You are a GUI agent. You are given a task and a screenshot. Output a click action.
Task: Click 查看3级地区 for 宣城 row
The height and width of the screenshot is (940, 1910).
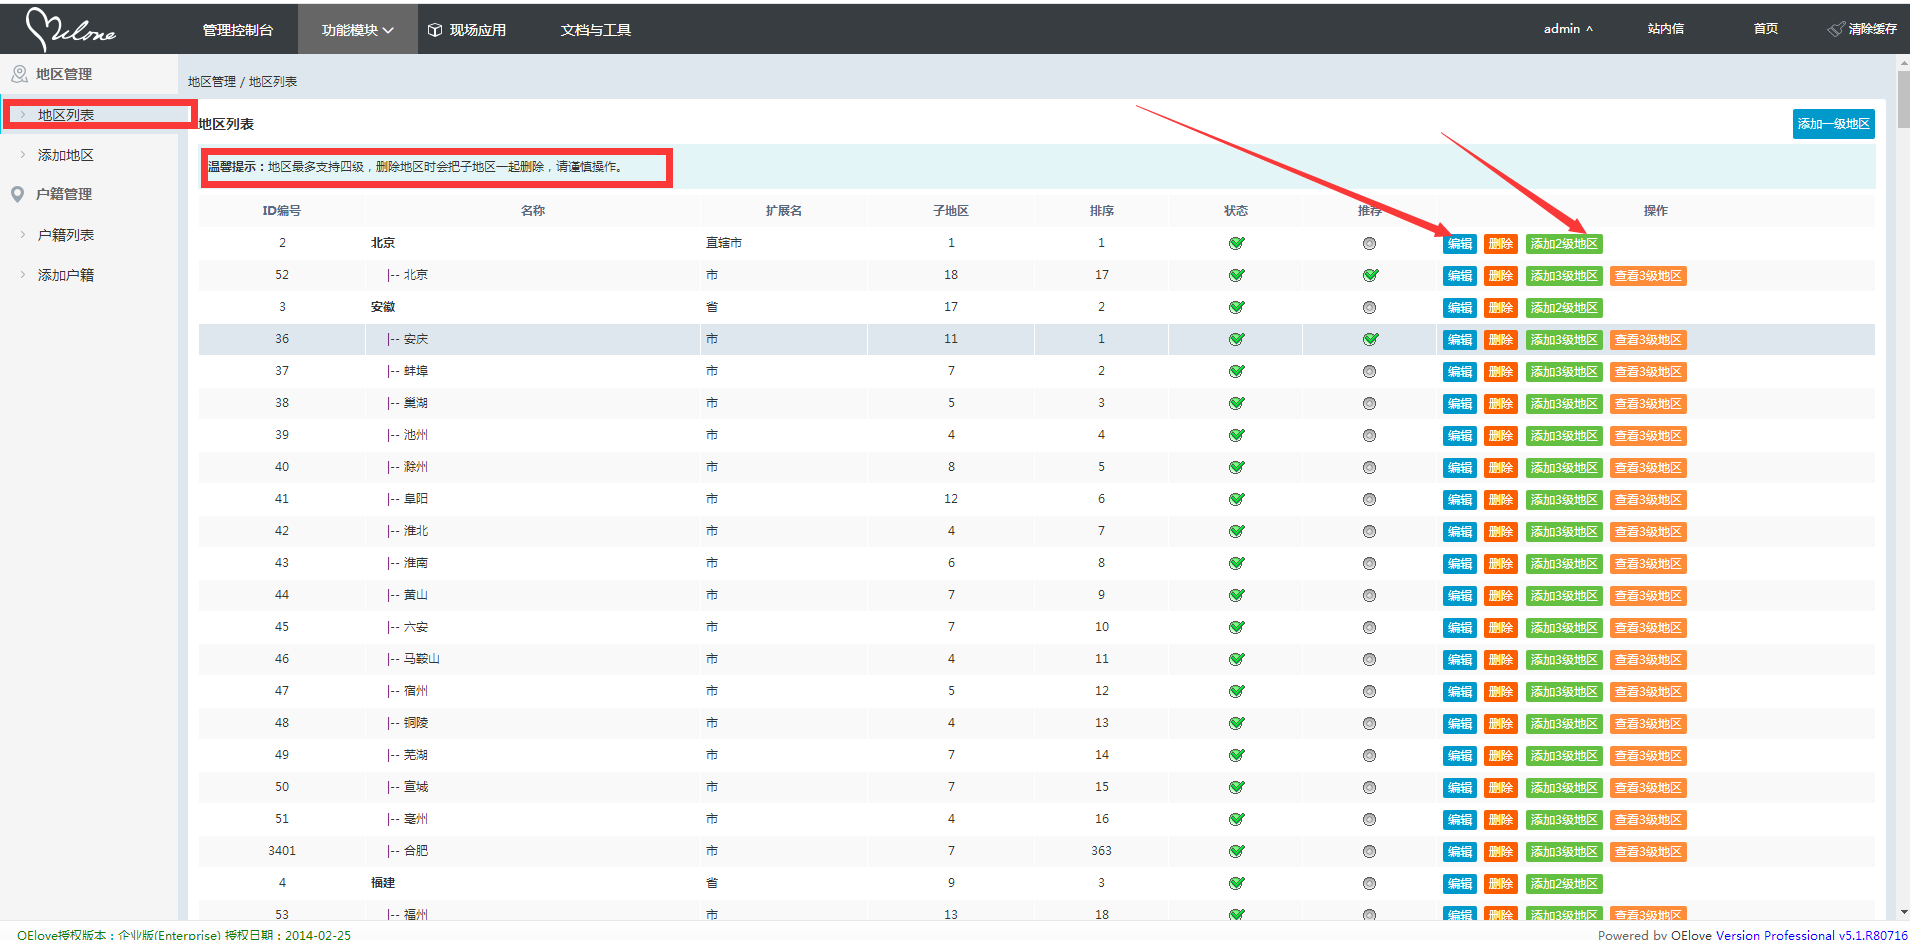1648,788
